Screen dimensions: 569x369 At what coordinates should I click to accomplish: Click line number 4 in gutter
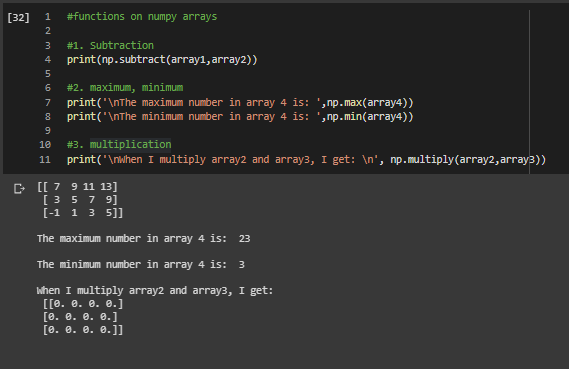48,60
